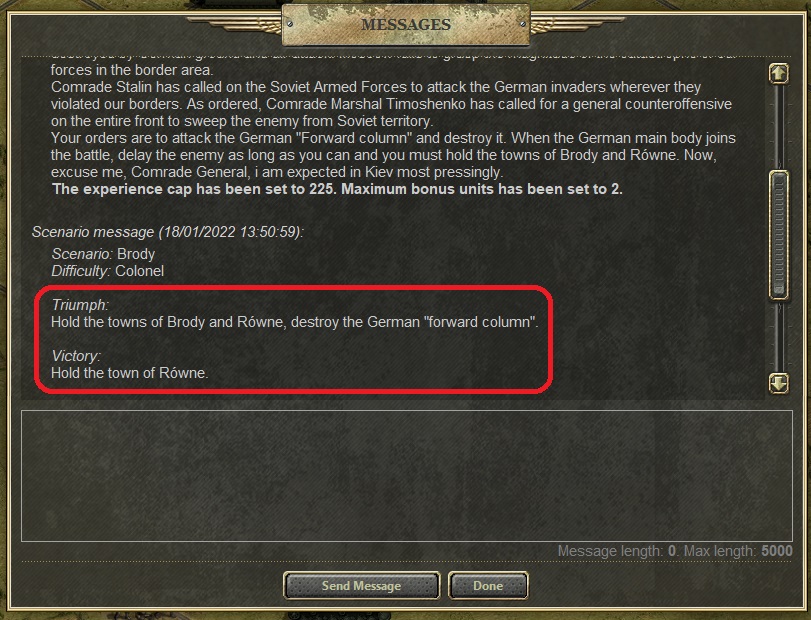
Task: Focus the empty message input box
Action: [407, 476]
